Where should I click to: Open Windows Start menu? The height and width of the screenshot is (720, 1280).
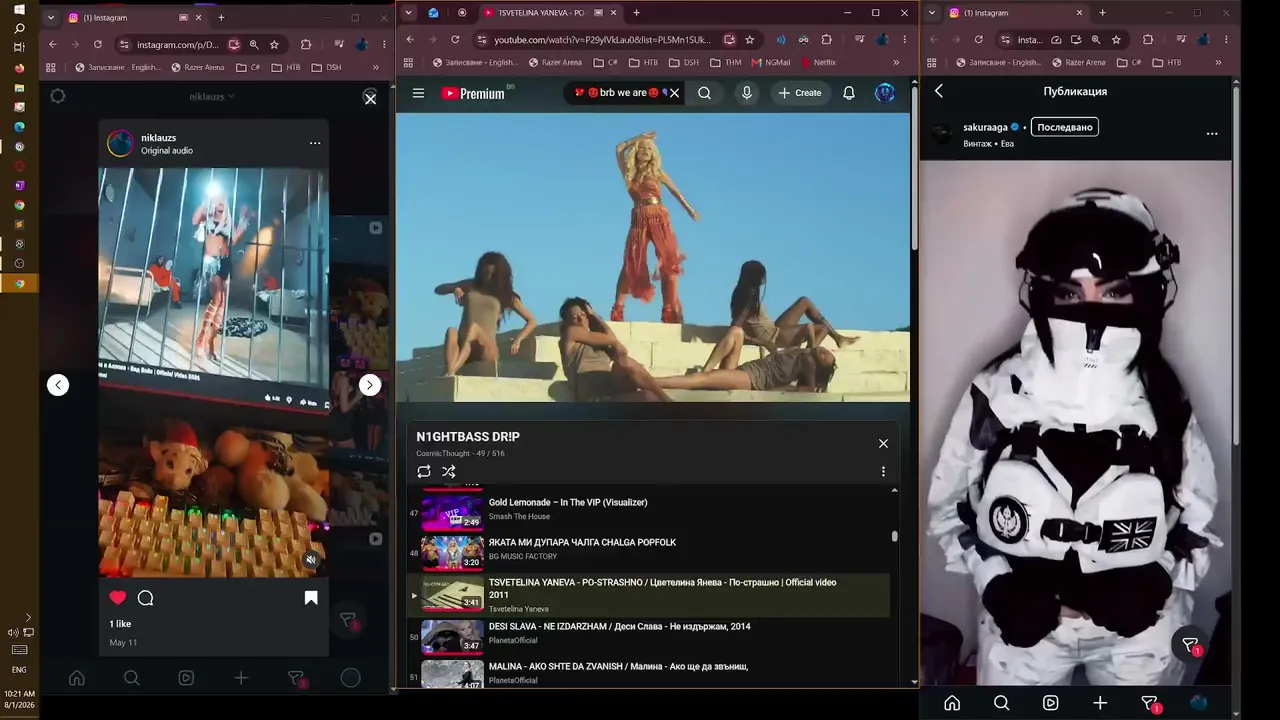point(19,9)
